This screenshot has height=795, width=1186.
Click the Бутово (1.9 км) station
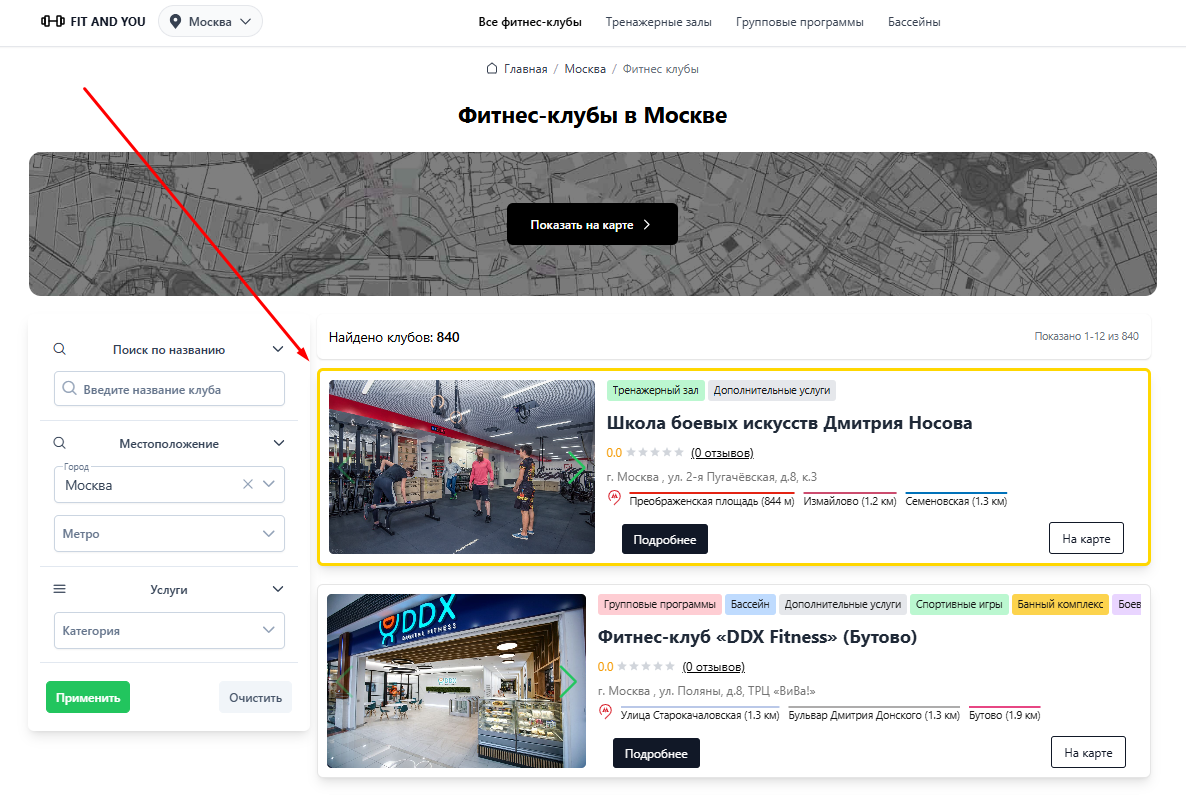pos(1004,715)
